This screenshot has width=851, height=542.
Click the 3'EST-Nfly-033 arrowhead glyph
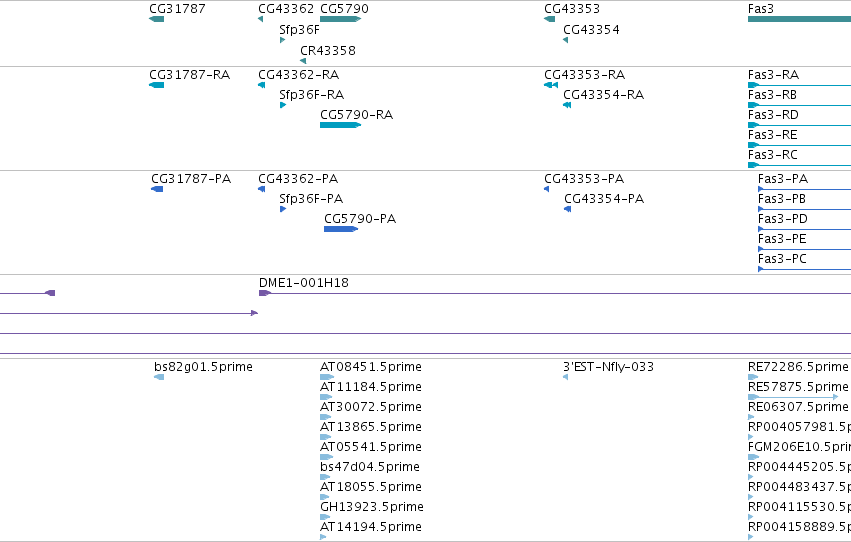pos(566,377)
